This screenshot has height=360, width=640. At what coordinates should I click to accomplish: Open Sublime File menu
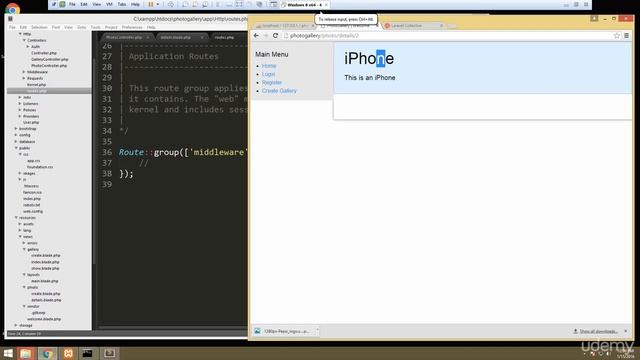click(x=12, y=27)
